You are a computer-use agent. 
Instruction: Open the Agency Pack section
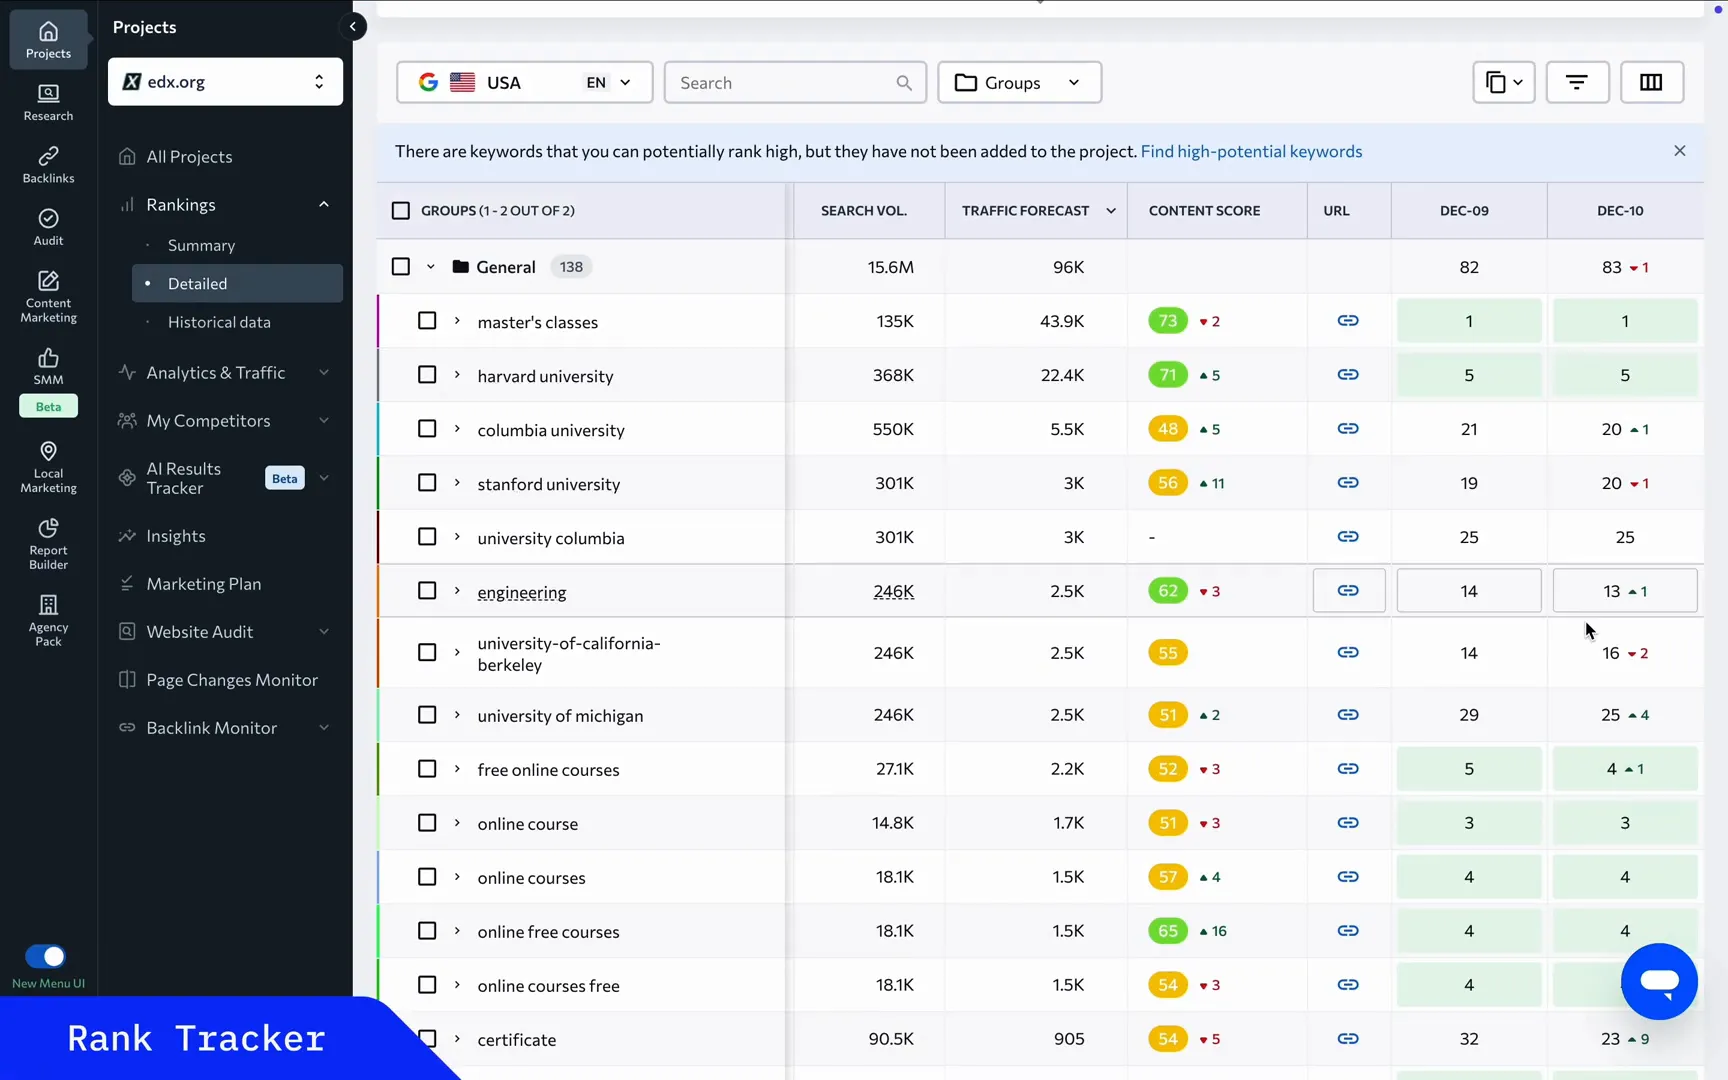pyautogui.click(x=47, y=618)
